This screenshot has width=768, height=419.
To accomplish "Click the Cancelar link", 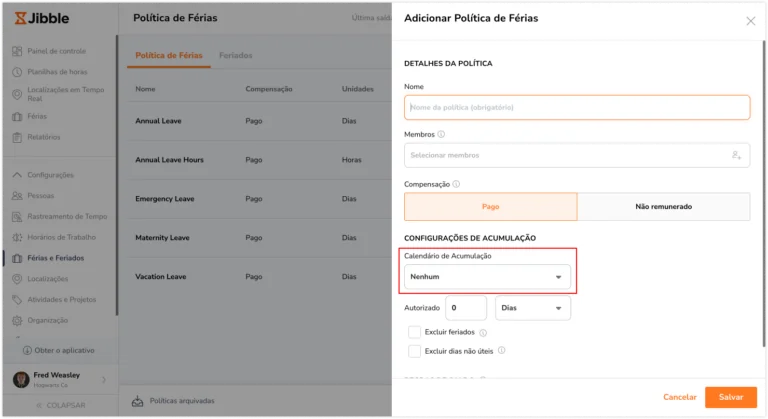I will (679, 397).
